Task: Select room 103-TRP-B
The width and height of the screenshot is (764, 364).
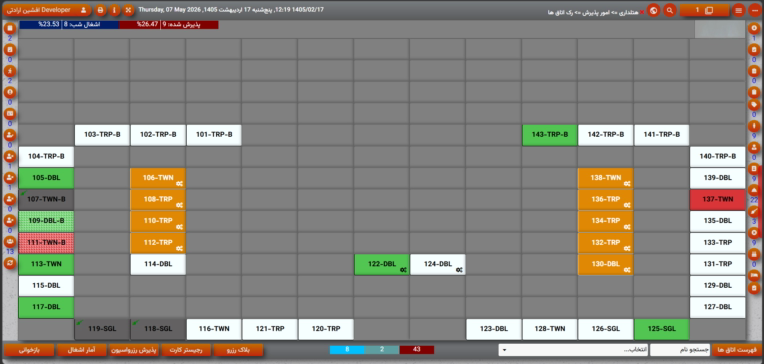Action: [x=102, y=135]
